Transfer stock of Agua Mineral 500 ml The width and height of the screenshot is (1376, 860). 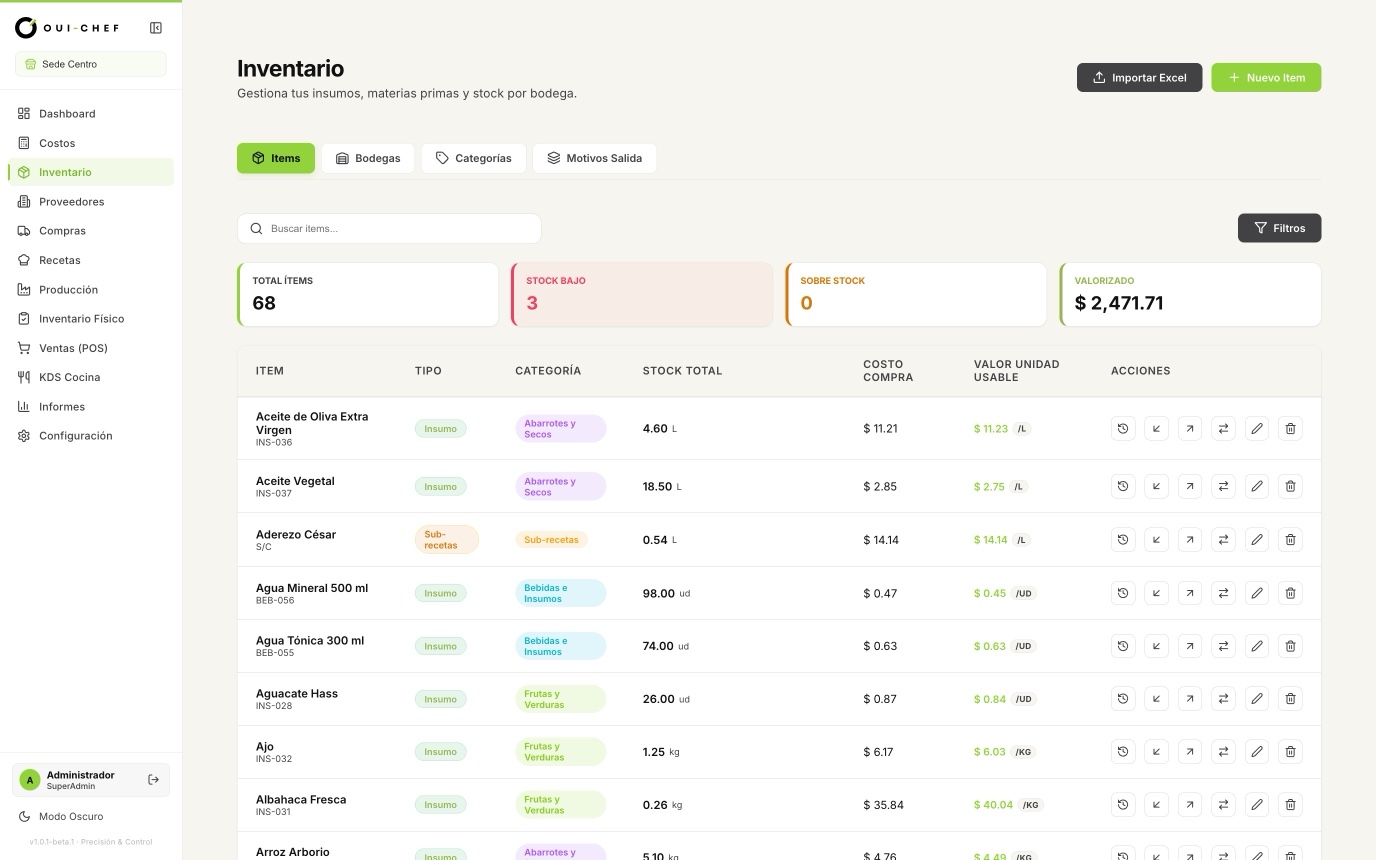coord(1223,593)
